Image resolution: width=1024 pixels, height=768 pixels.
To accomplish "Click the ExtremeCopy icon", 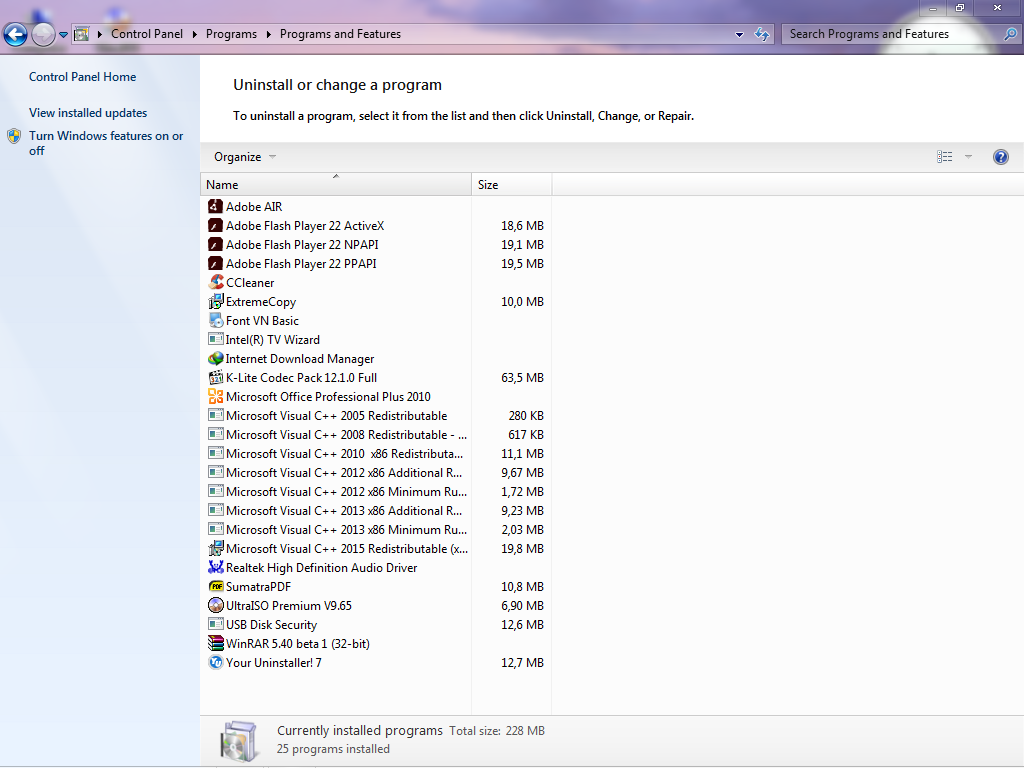I will coord(216,301).
